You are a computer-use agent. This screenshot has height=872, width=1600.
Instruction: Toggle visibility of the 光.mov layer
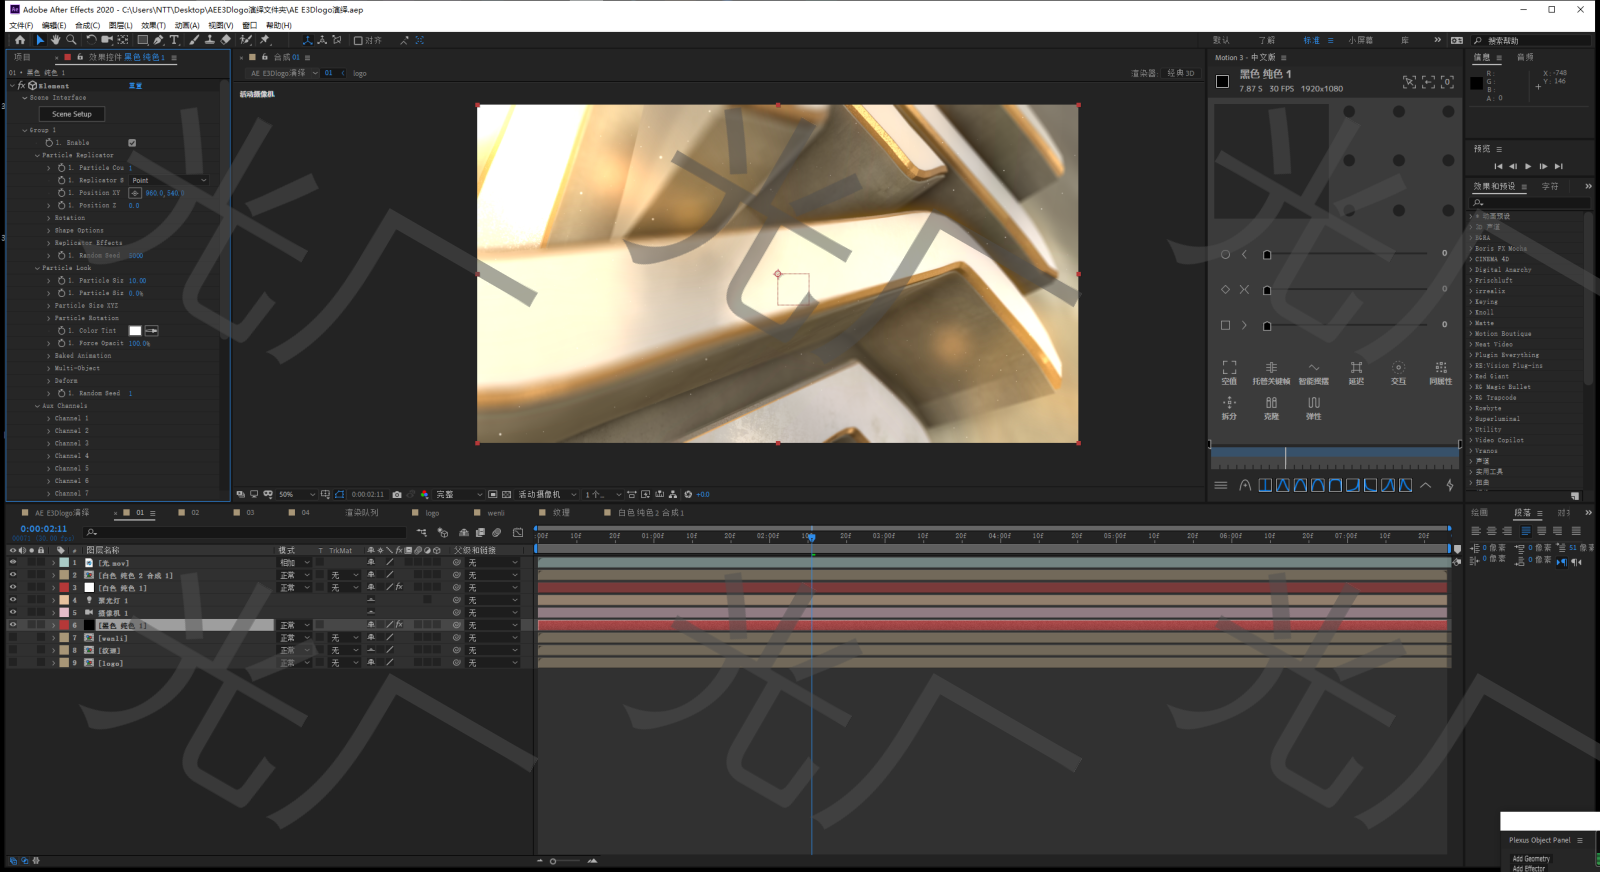click(x=13, y=563)
